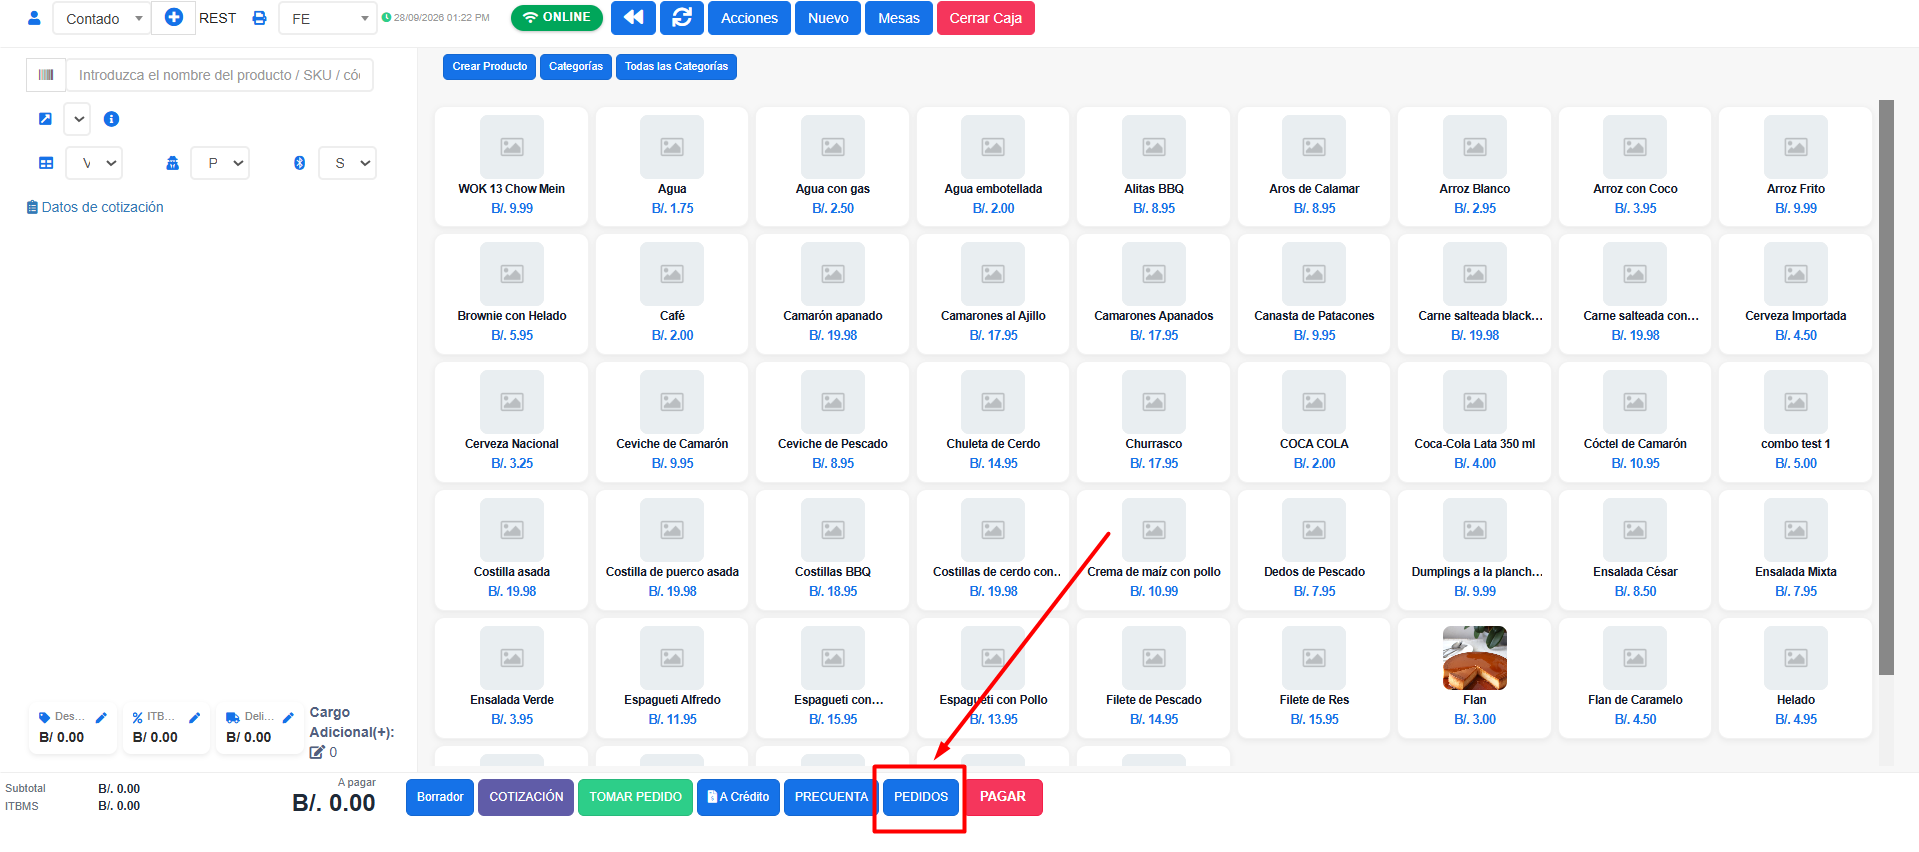
Task: Click the PRECUENTA button
Action: 831,797
